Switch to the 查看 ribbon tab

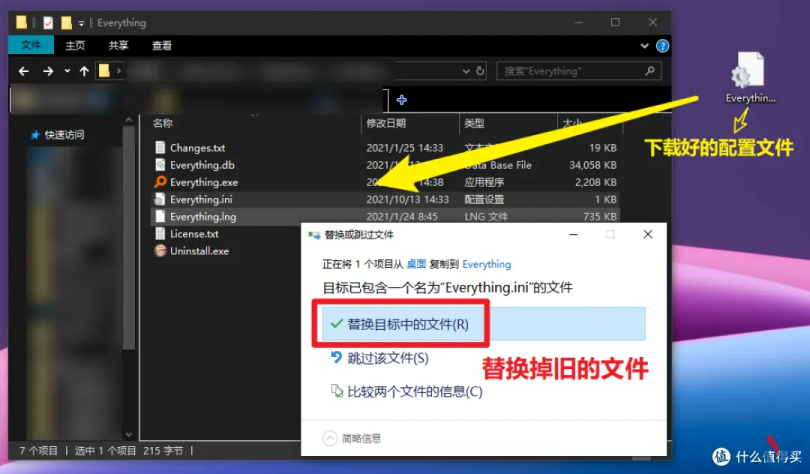pyautogui.click(x=162, y=45)
